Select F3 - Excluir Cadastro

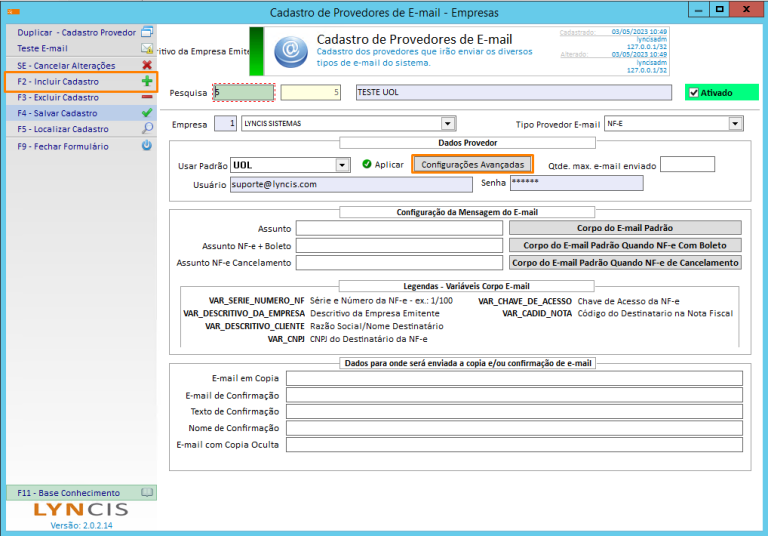click(x=82, y=97)
